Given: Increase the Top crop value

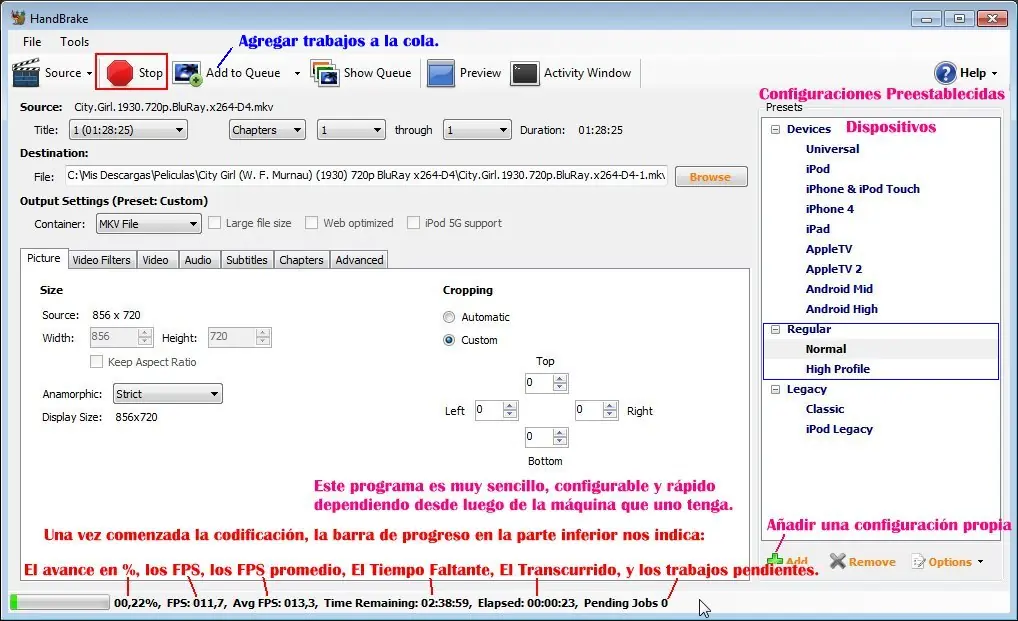Looking at the screenshot, I should 560,379.
